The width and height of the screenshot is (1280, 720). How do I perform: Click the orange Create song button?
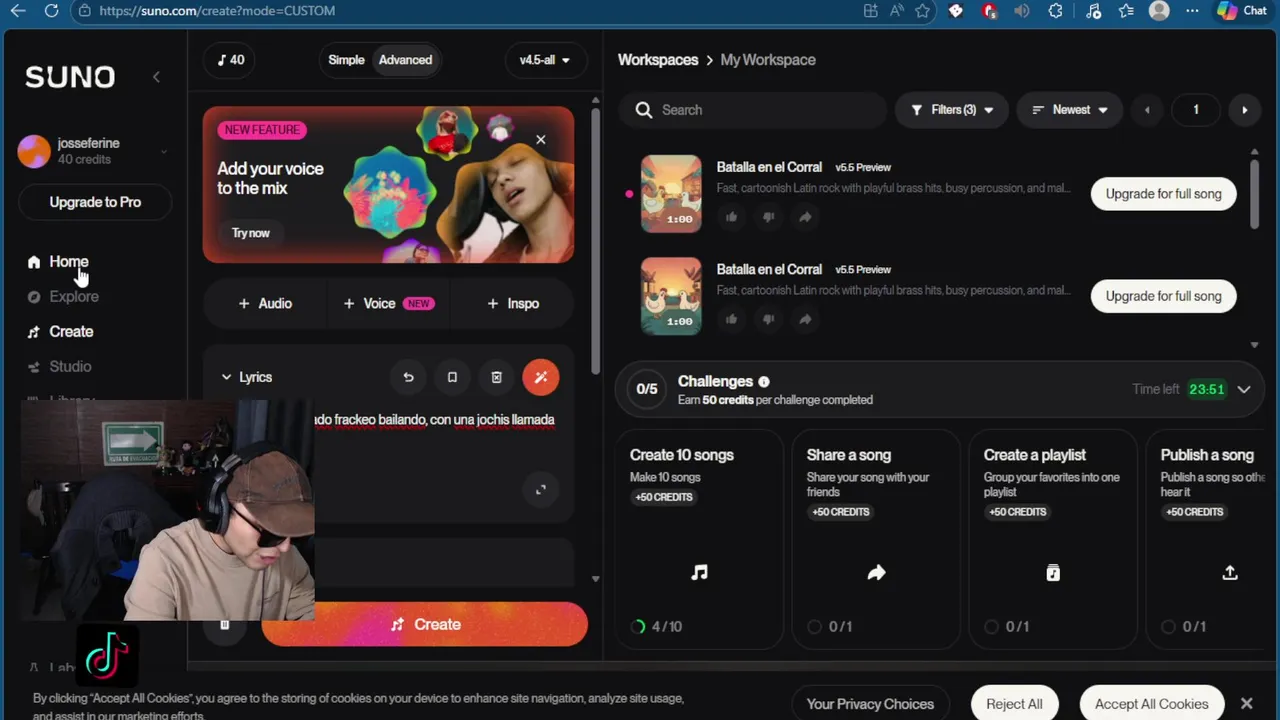click(x=425, y=624)
